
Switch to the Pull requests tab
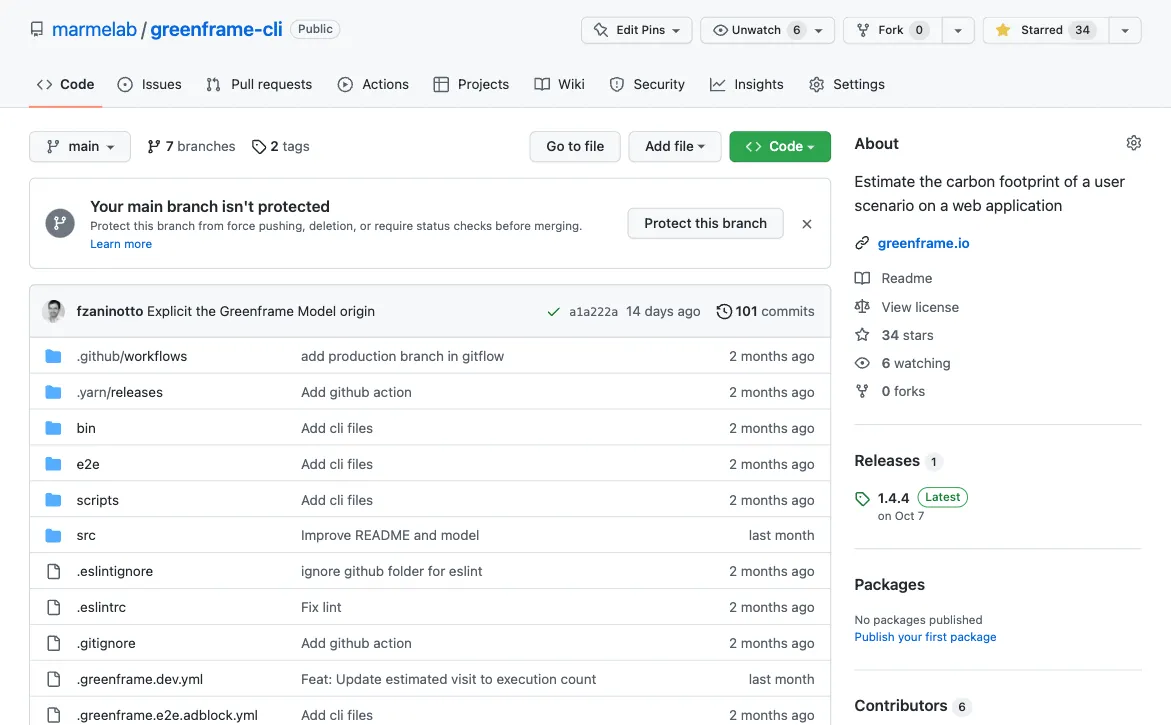[x=259, y=84]
